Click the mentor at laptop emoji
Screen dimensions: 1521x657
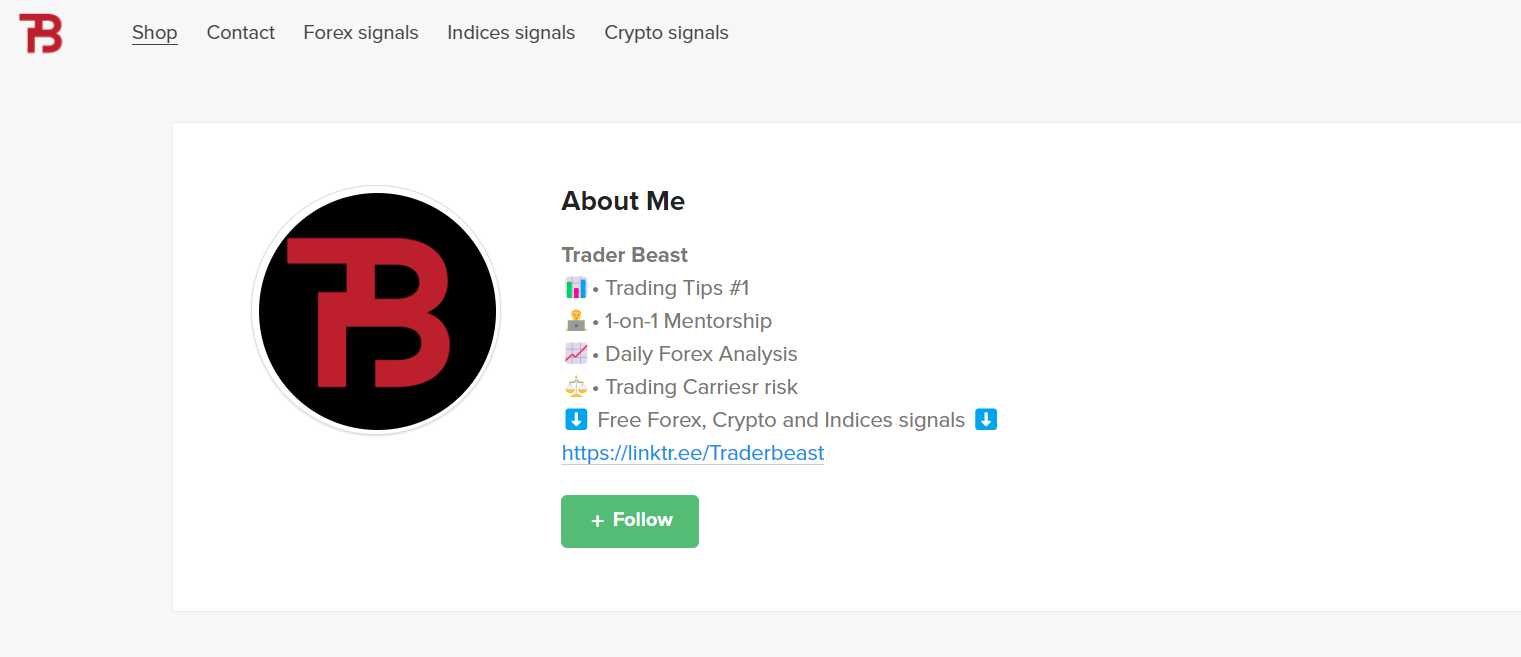(x=575, y=321)
